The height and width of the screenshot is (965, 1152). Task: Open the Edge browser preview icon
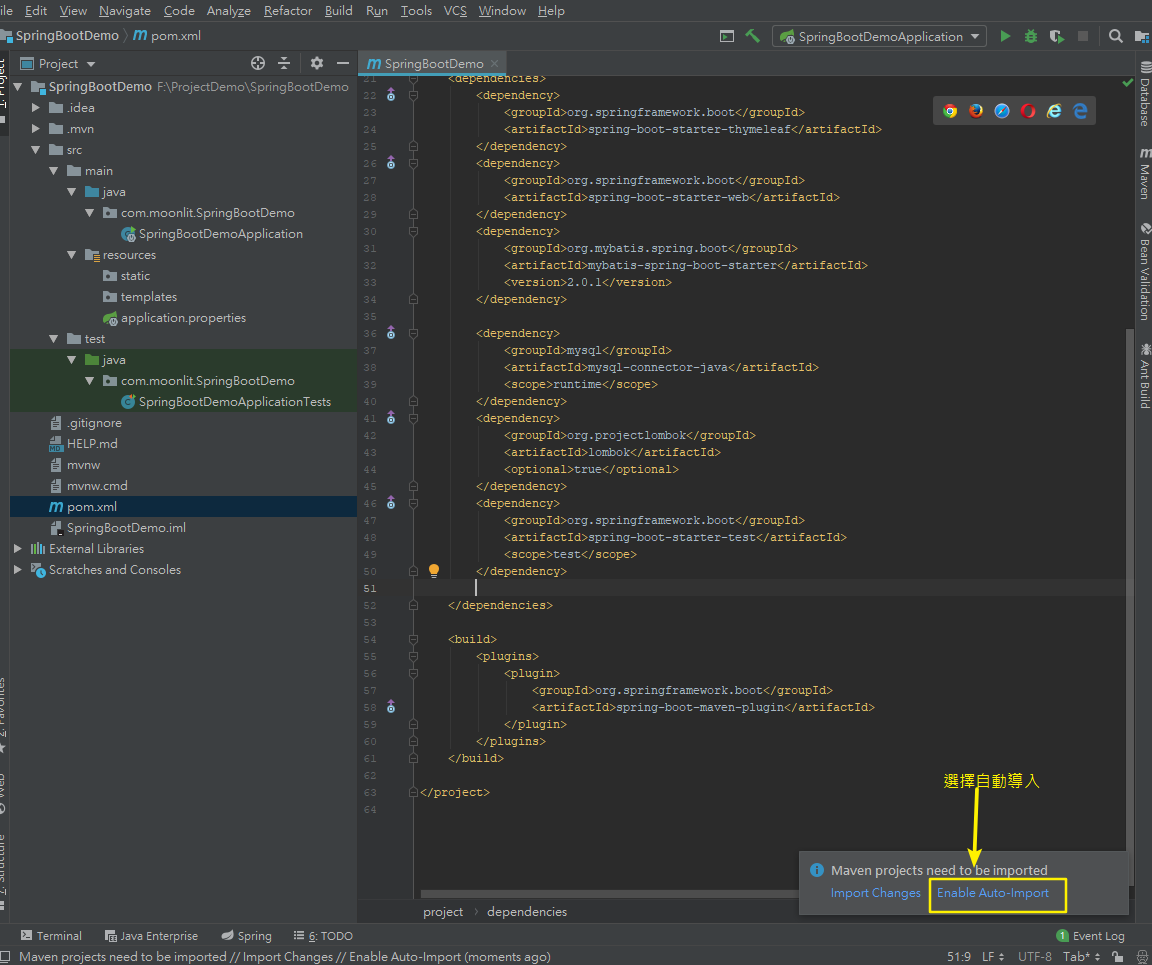[x=1080, y=111]
